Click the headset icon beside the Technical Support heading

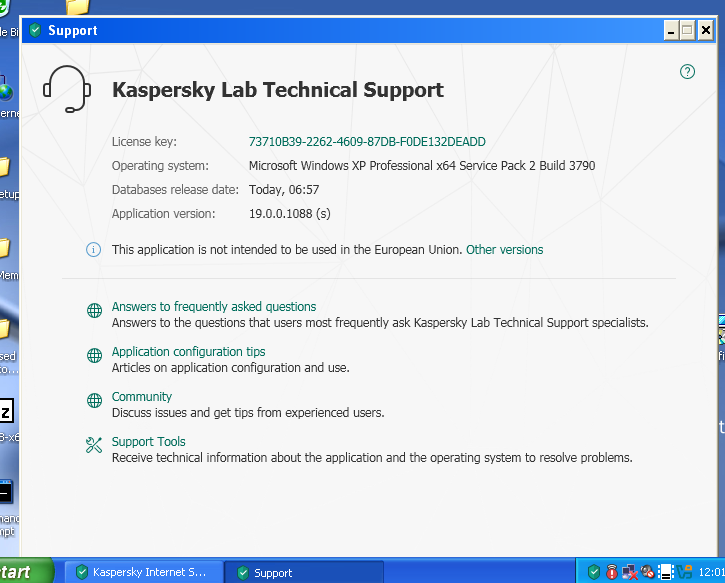click(67, 89)
